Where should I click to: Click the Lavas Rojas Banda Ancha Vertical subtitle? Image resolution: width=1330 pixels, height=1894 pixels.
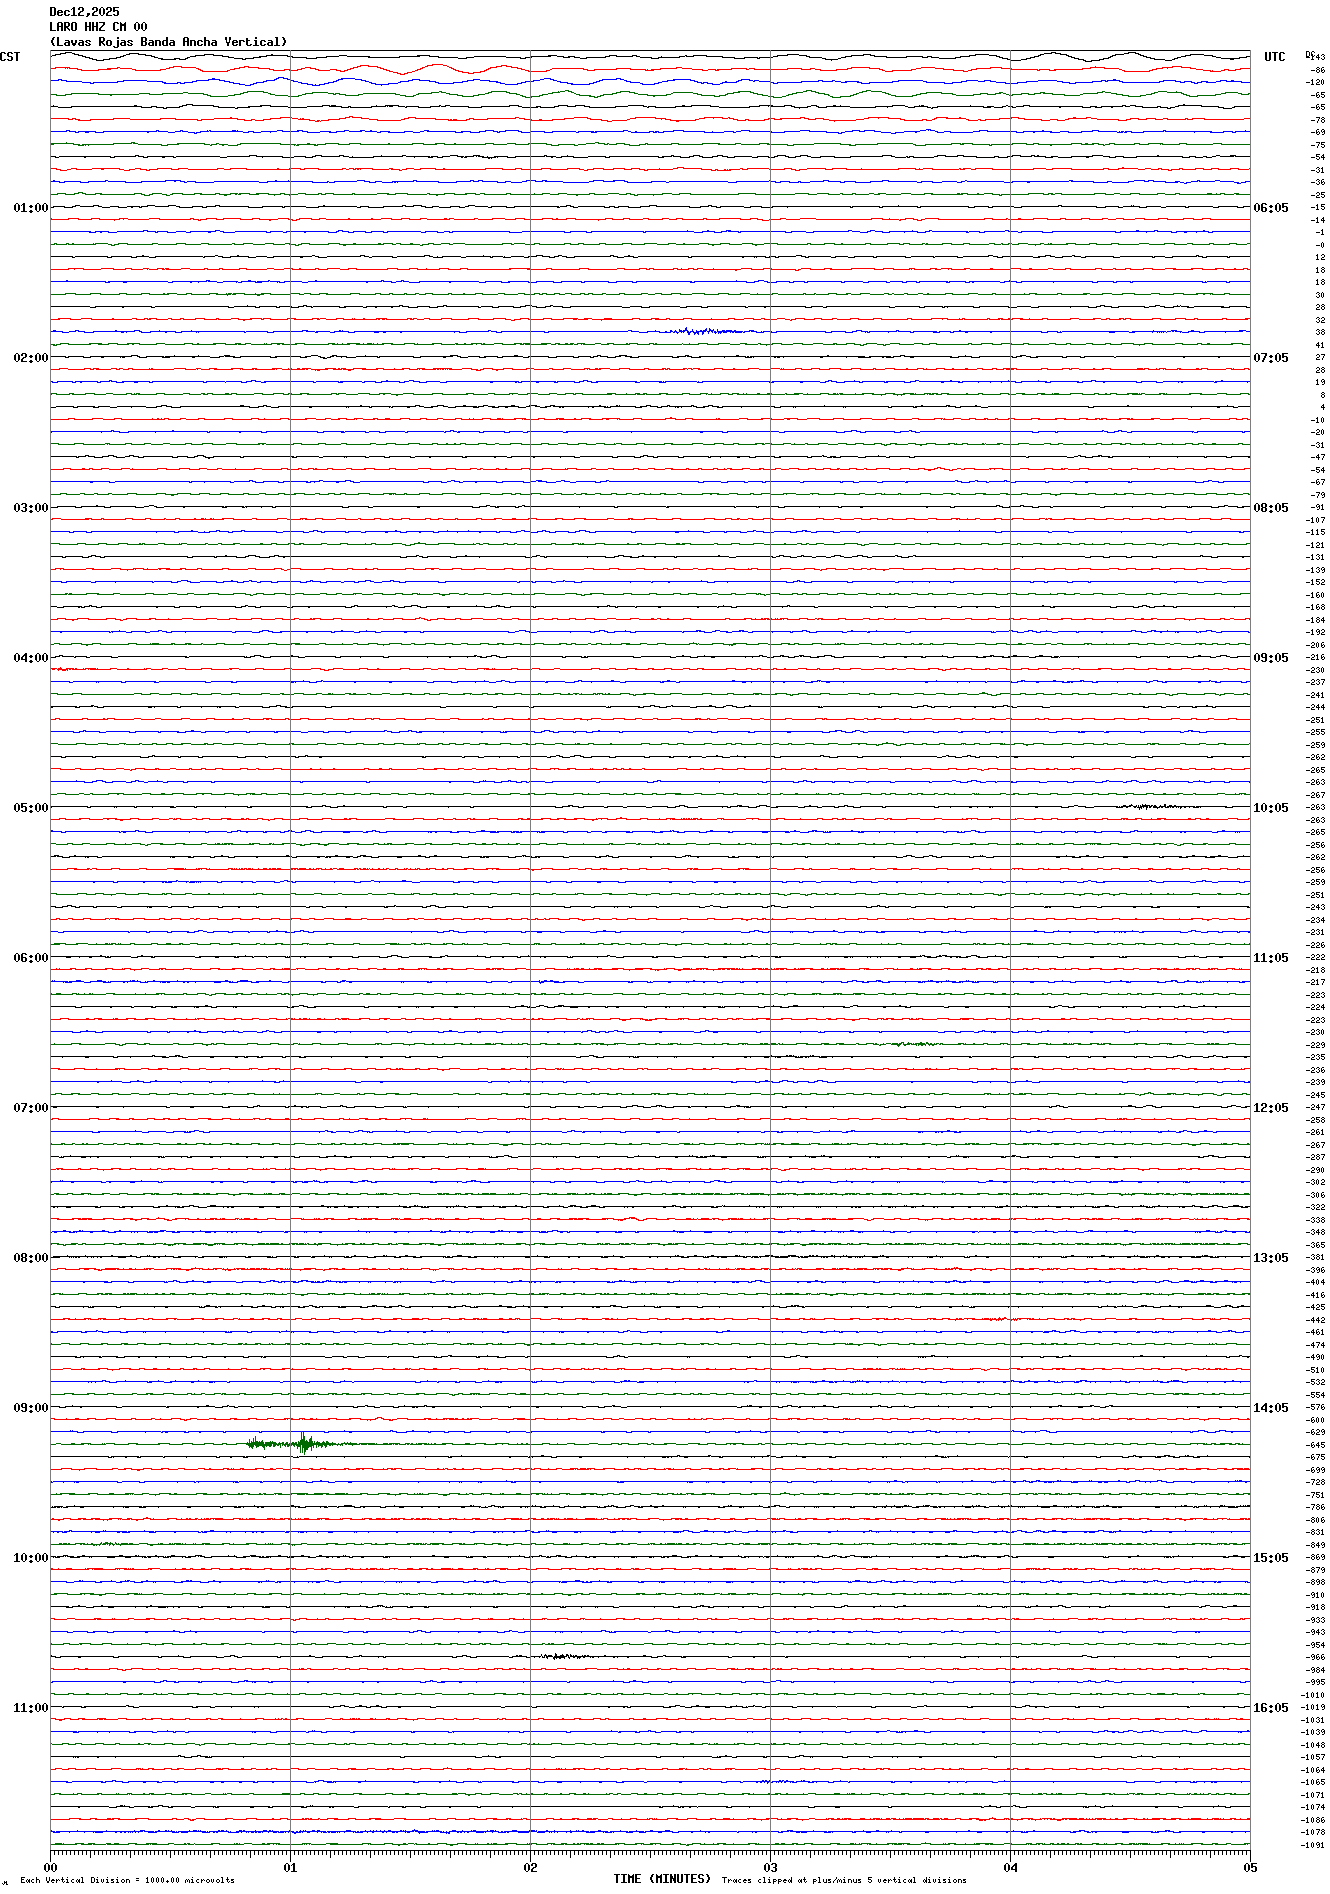click(x=168, y=42)
